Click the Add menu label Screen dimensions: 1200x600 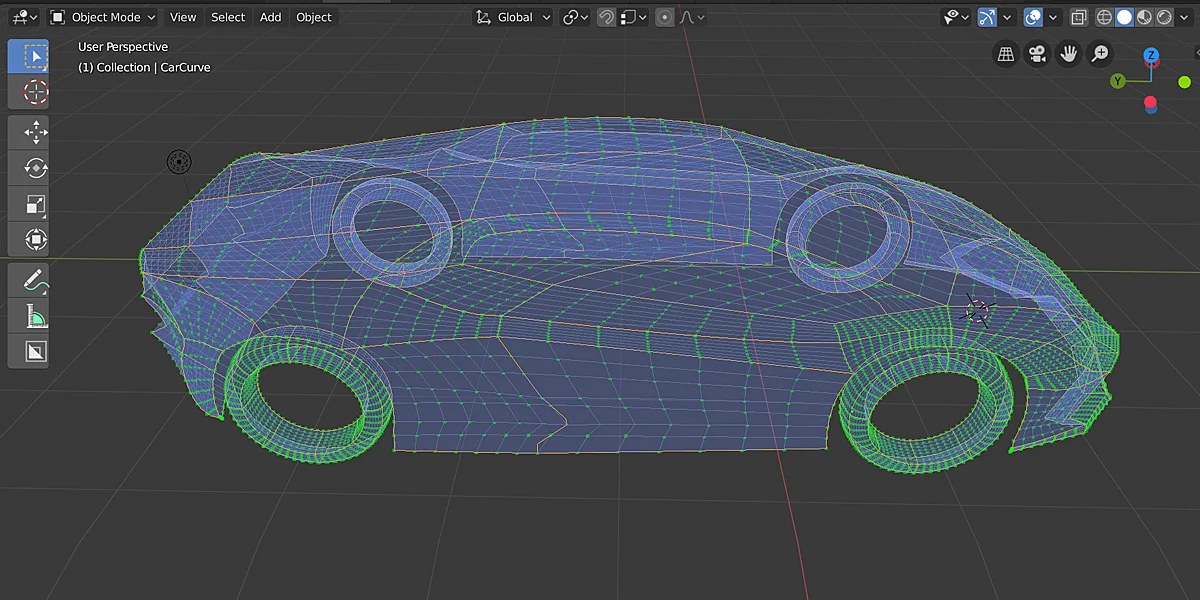tap(270, 17)
